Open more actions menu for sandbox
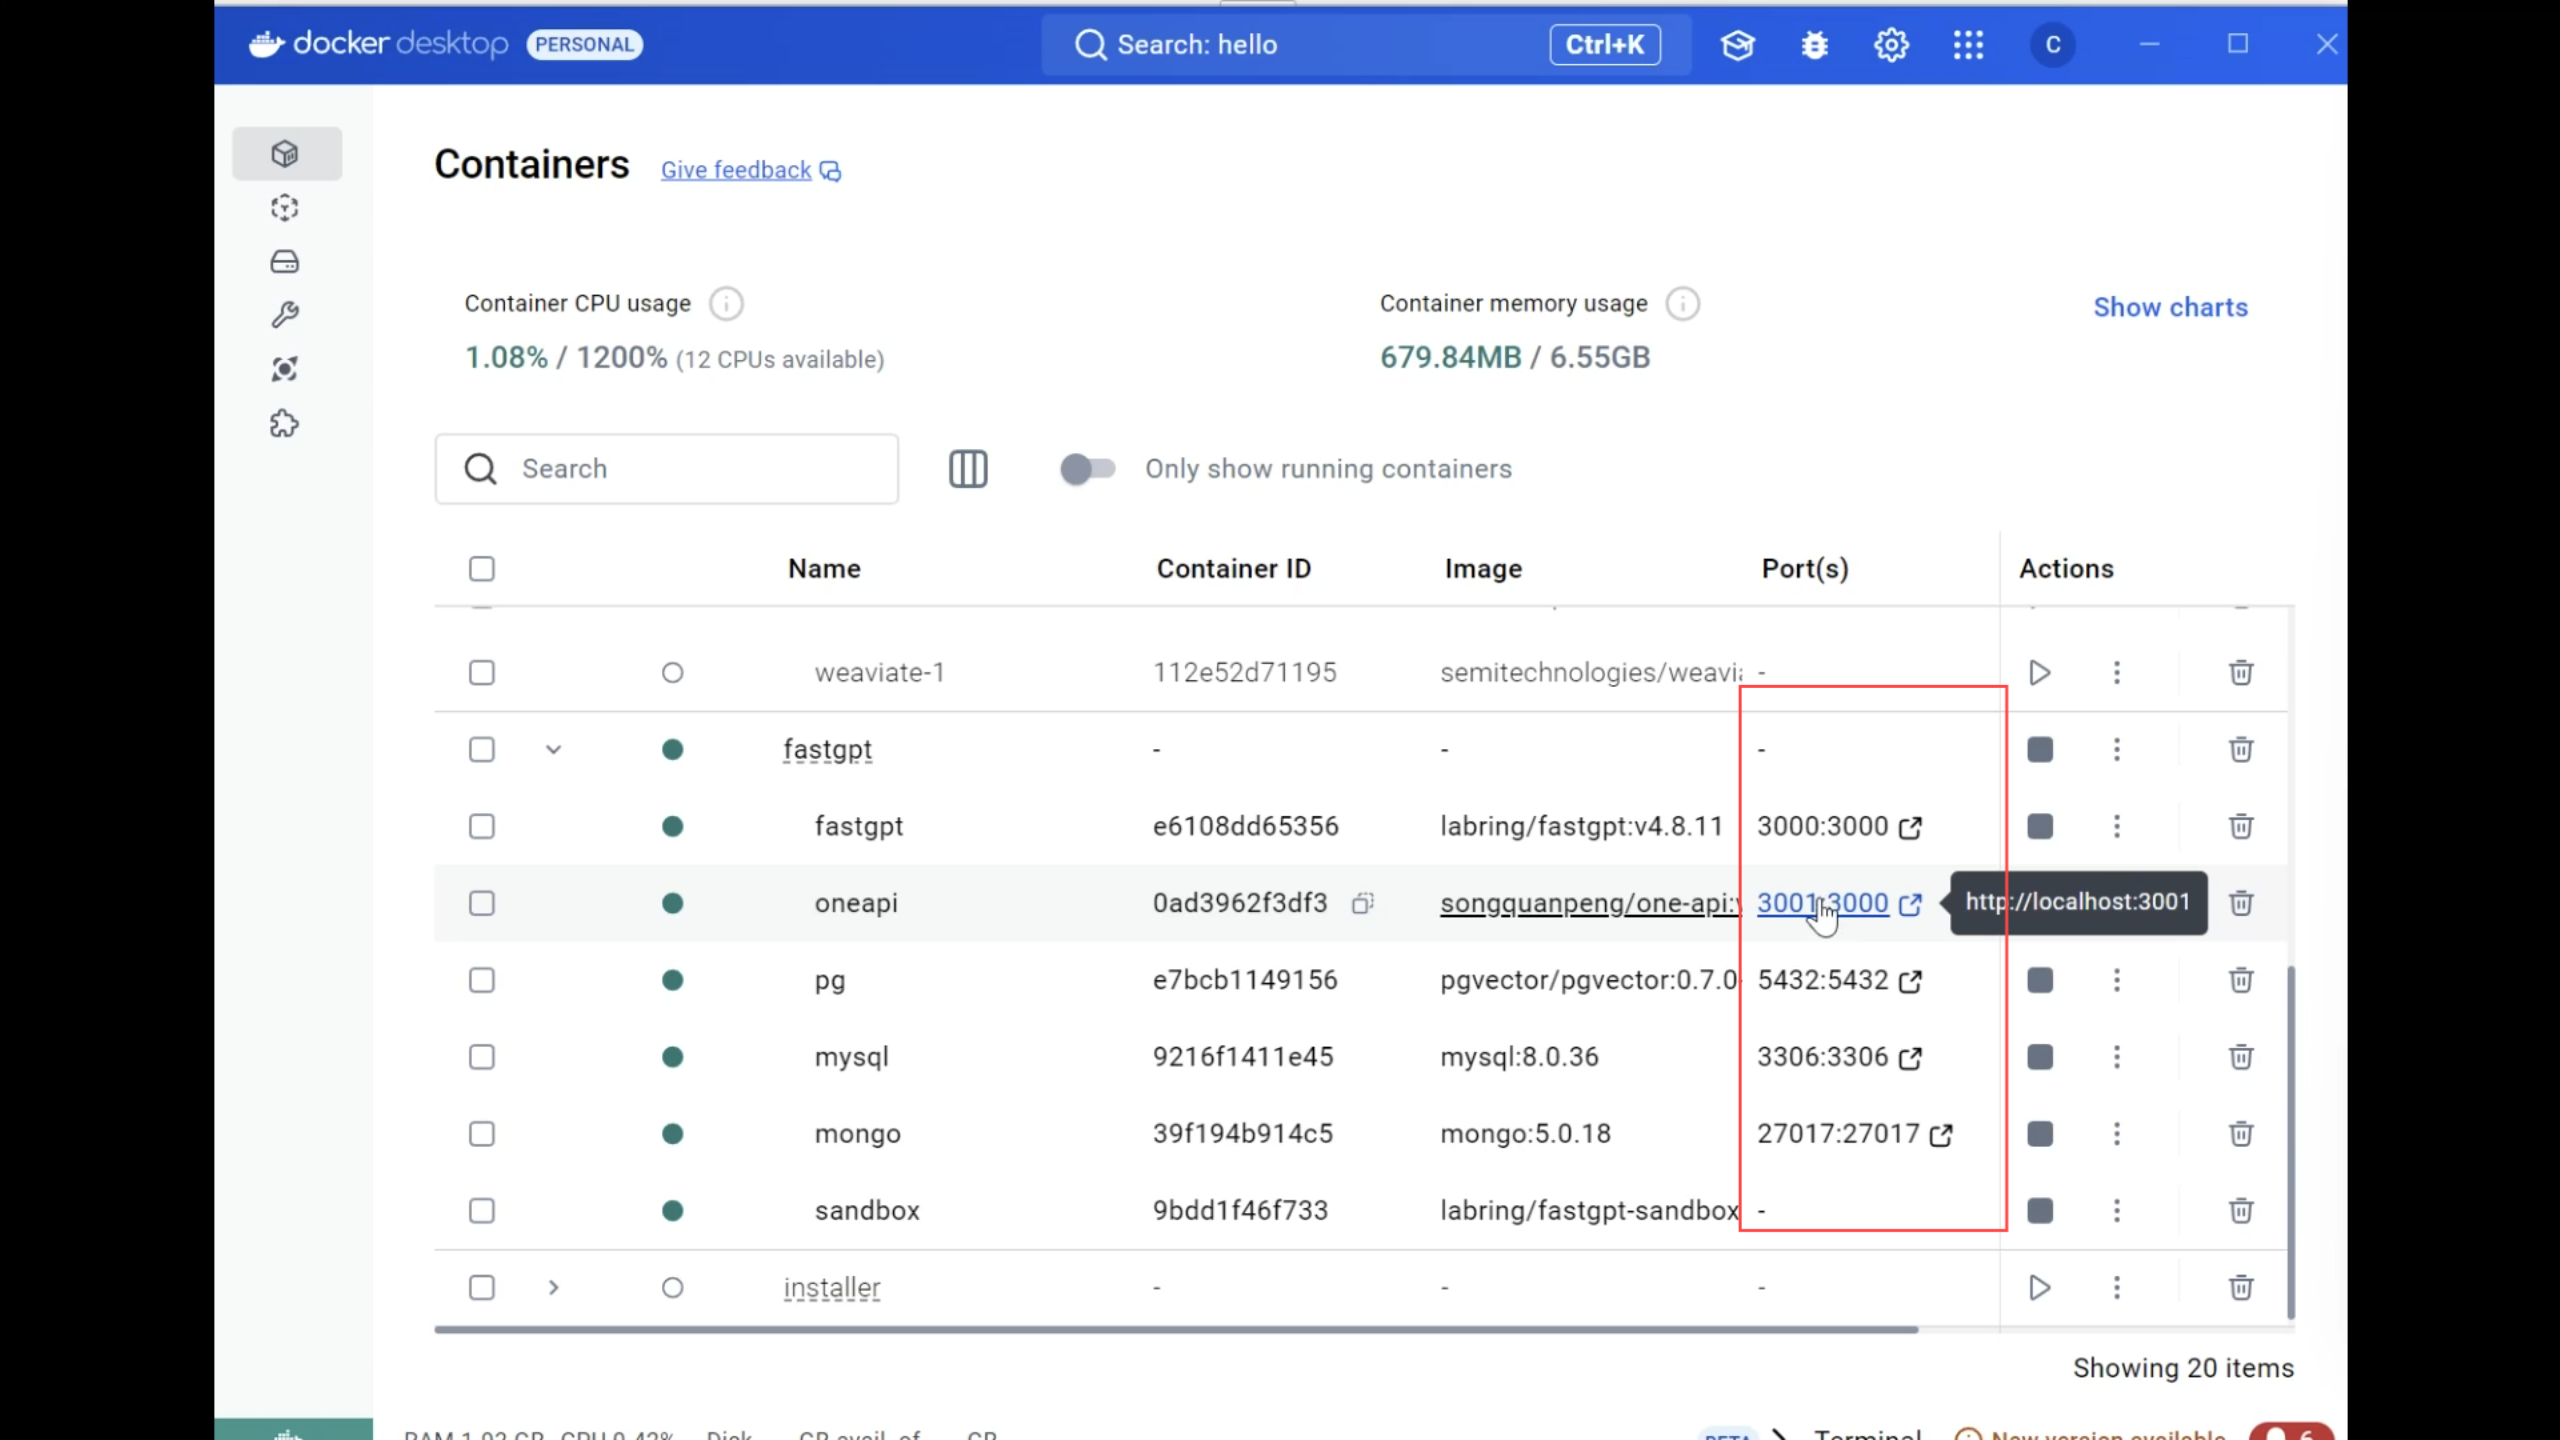The height and width of the screenshot is (1440, 2560). click(x=2117, y=1211)
